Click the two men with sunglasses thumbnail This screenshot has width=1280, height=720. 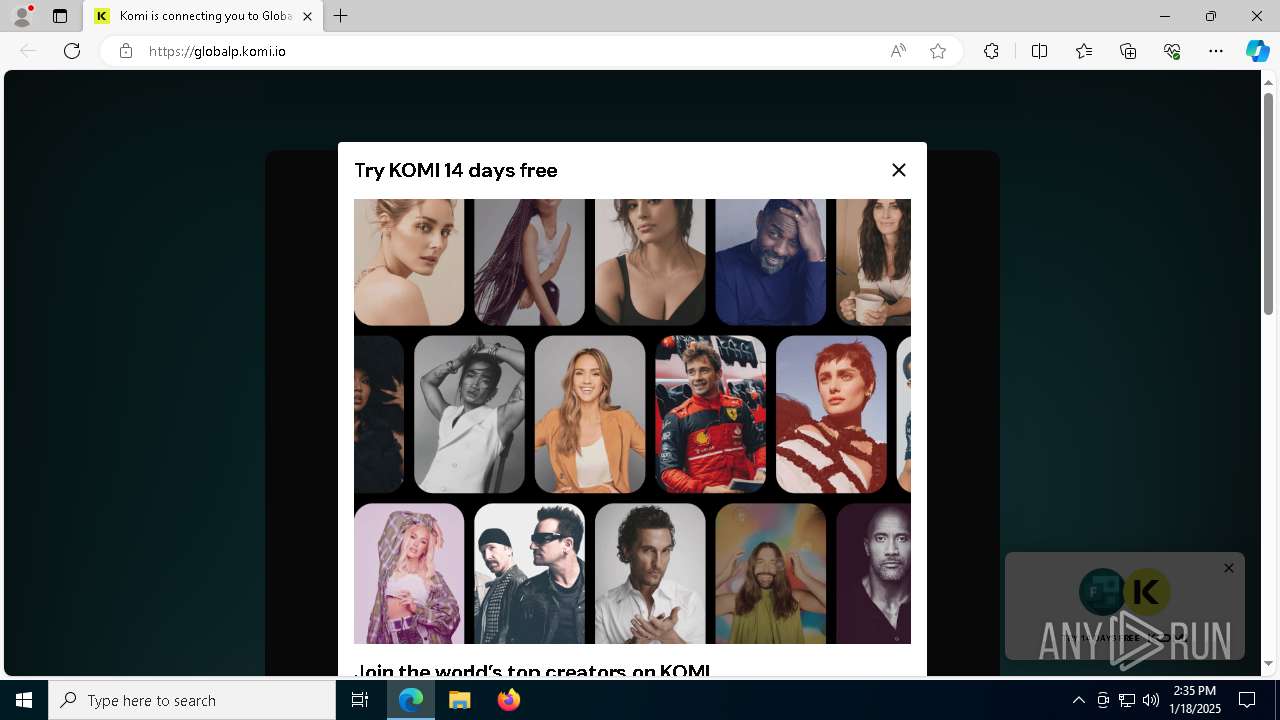(529, 574)
